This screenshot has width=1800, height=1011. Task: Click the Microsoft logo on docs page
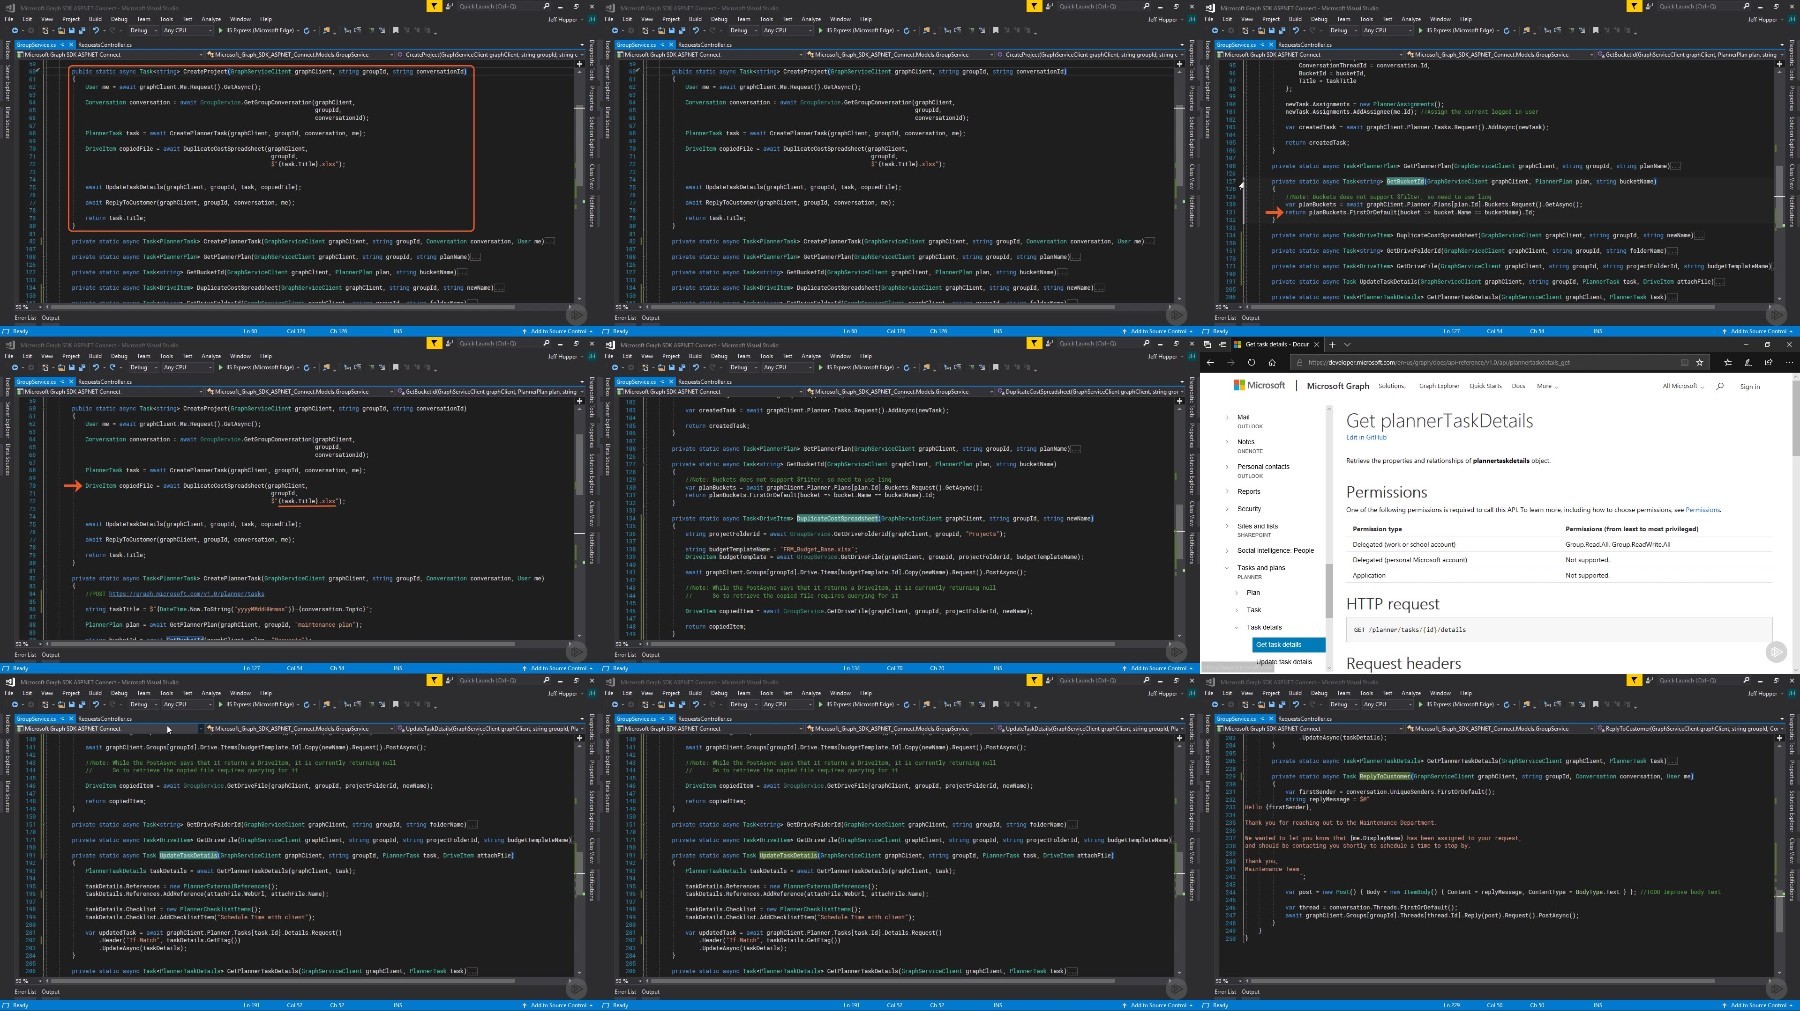click(1259, 385)
